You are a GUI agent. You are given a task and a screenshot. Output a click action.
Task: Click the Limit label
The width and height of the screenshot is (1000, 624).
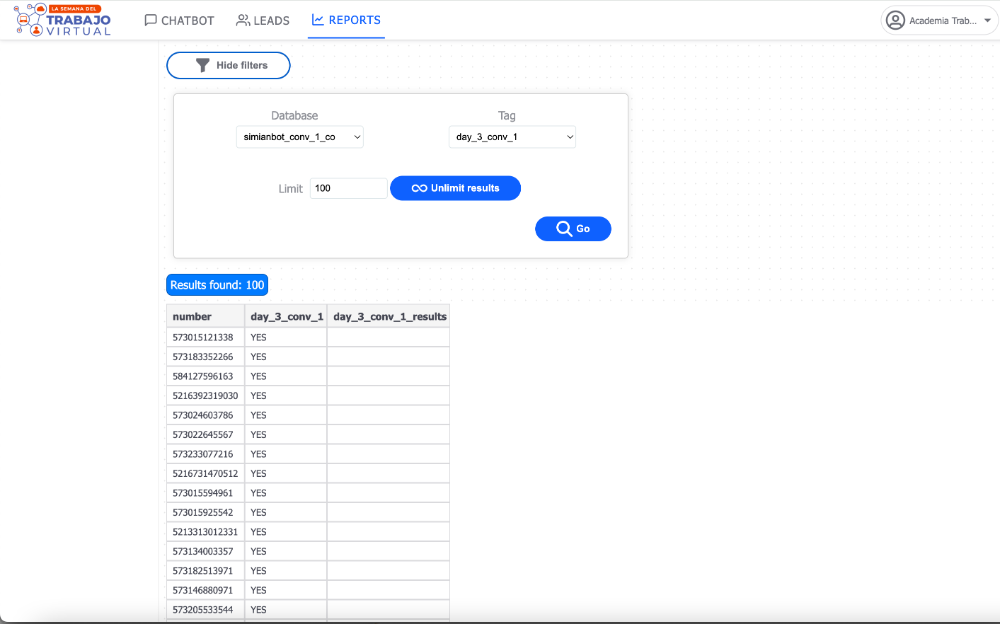coord(290,189)
